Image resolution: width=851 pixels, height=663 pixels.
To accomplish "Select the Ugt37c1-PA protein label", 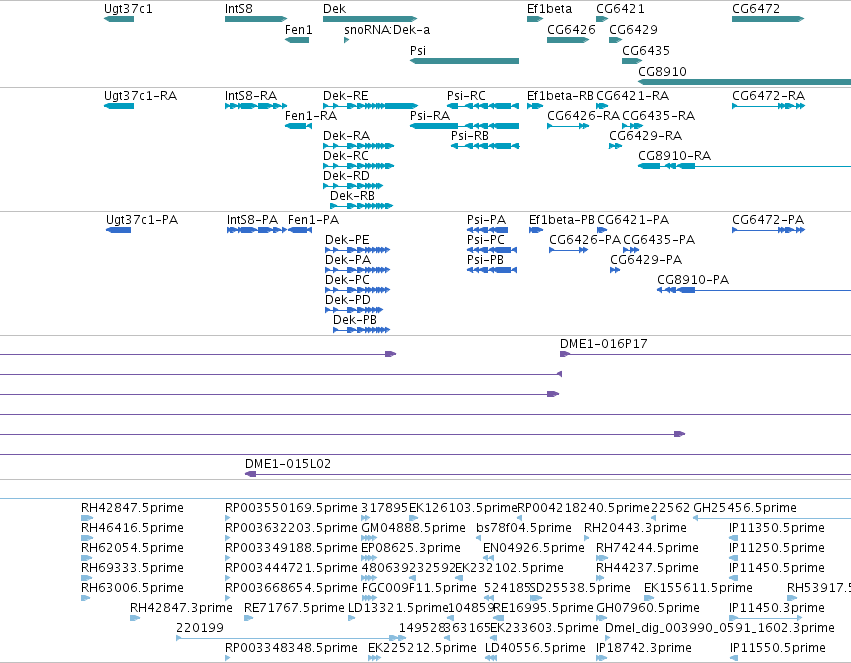I will click(x=142, y=220).
